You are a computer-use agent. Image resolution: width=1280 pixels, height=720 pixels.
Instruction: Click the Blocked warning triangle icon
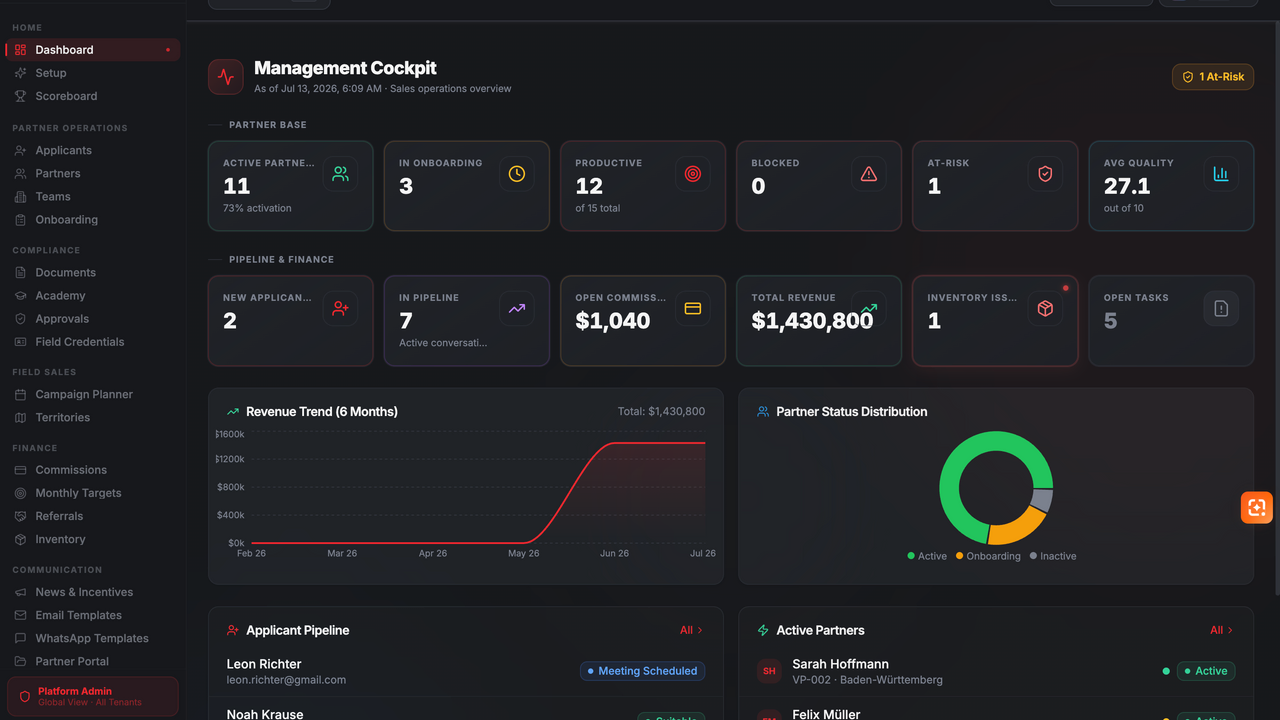(x=869, y=174)
